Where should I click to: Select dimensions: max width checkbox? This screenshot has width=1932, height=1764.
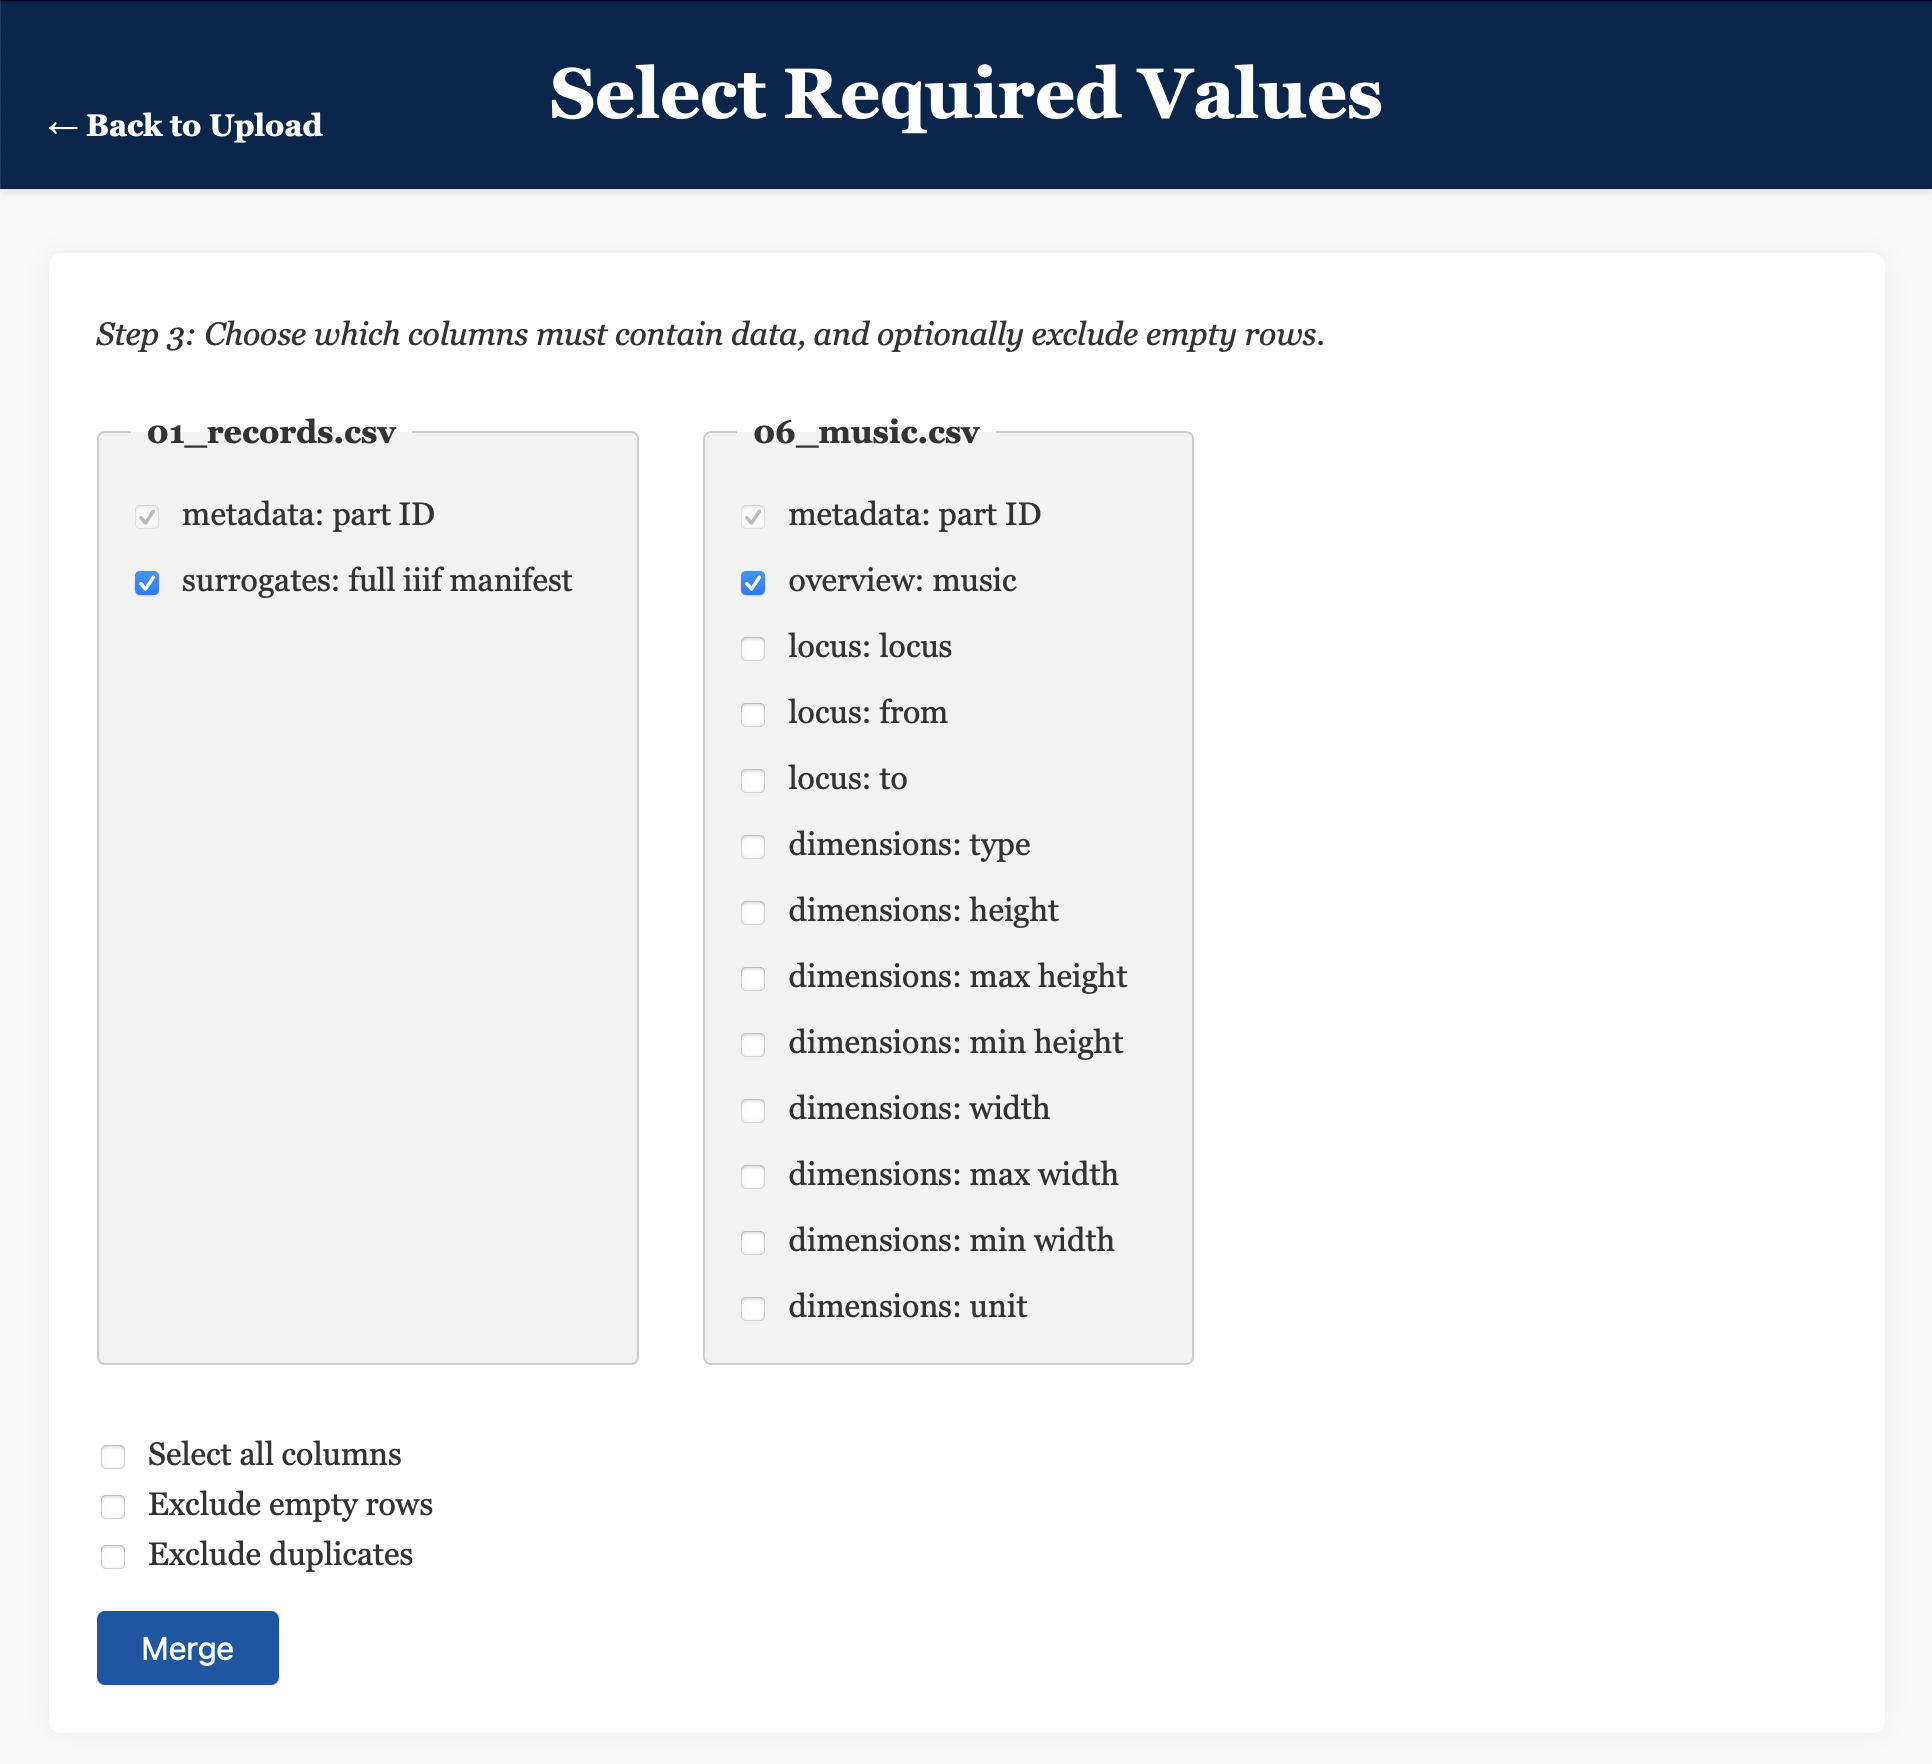pyautogui.click(x=753, y=1177)
